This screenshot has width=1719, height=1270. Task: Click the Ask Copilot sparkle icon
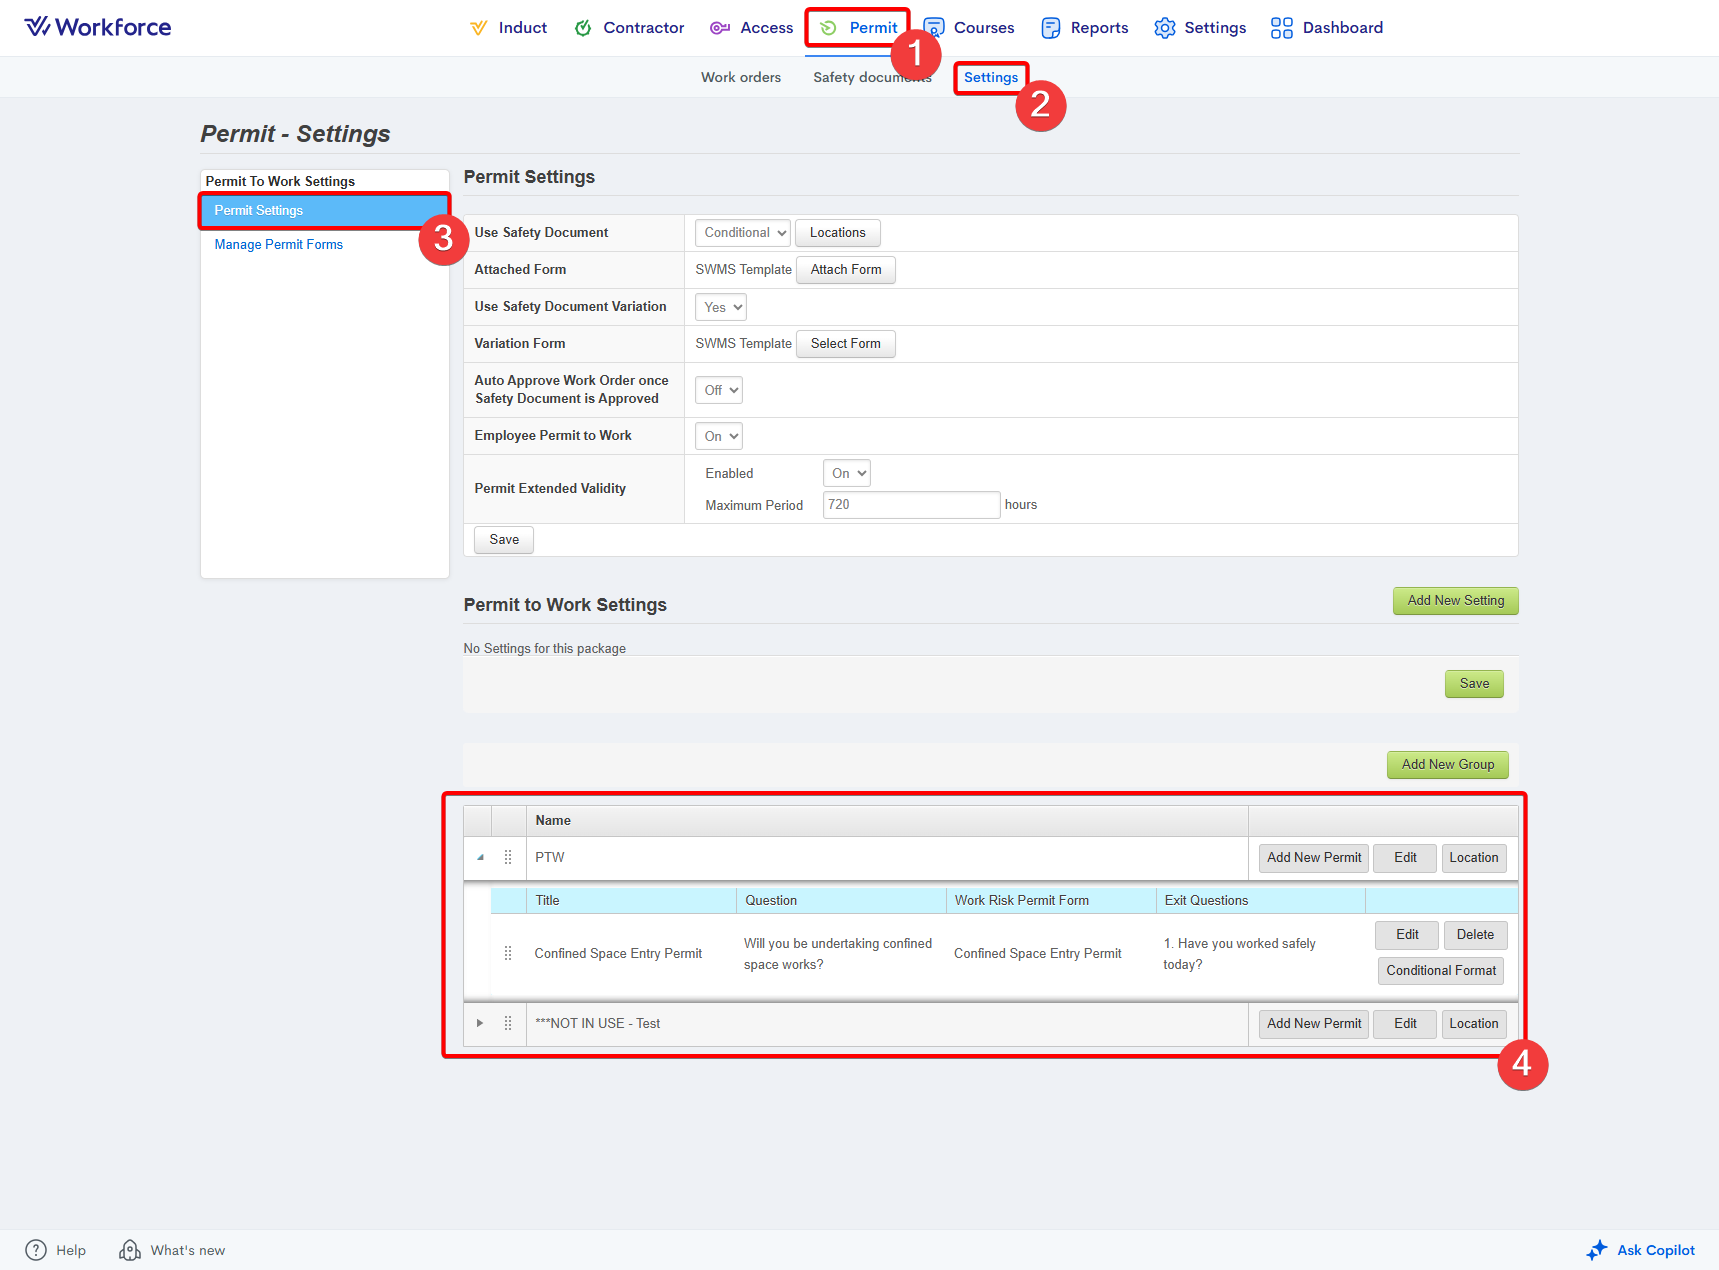pos(1597,1250)
